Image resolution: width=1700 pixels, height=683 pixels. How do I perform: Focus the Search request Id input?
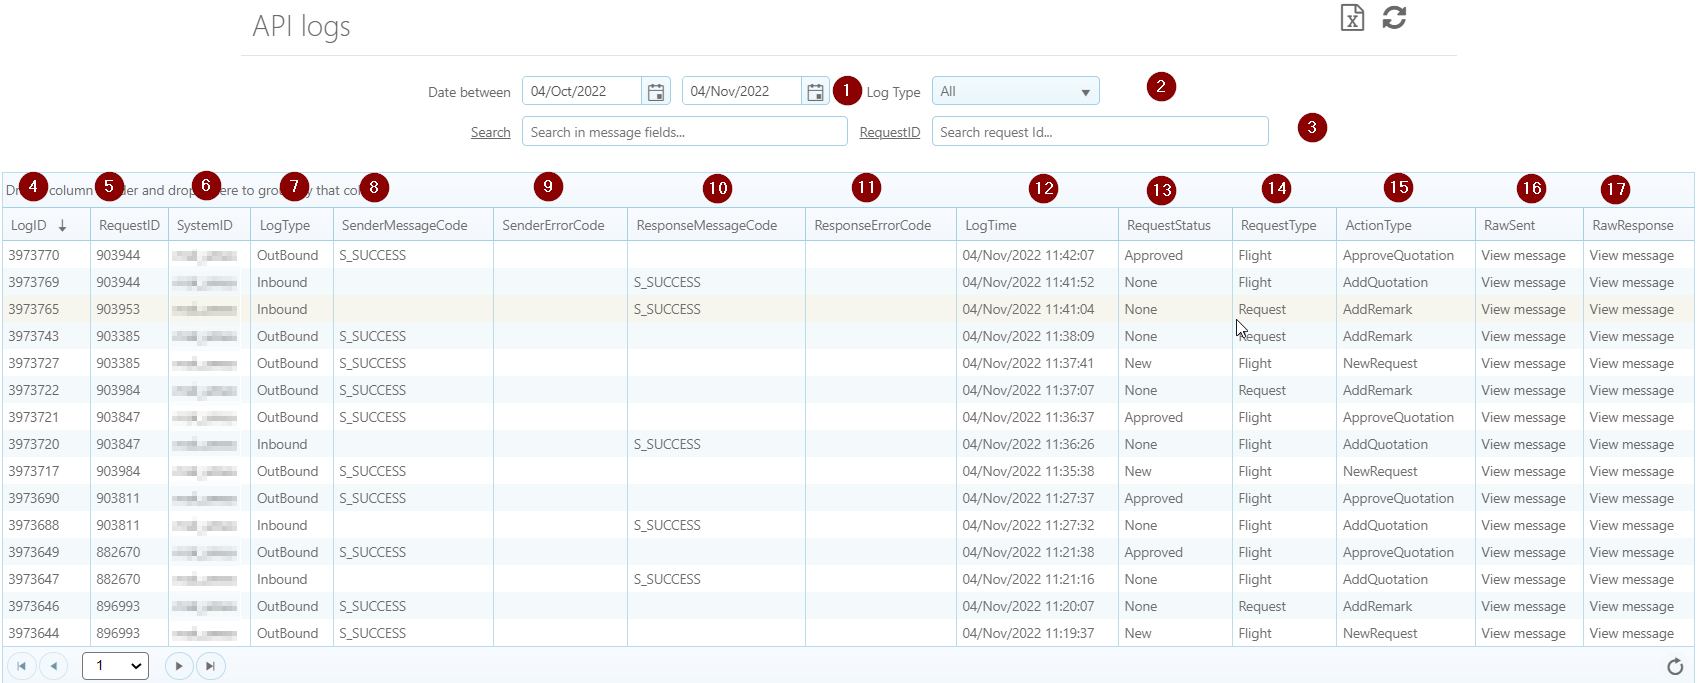[1100, 131]
